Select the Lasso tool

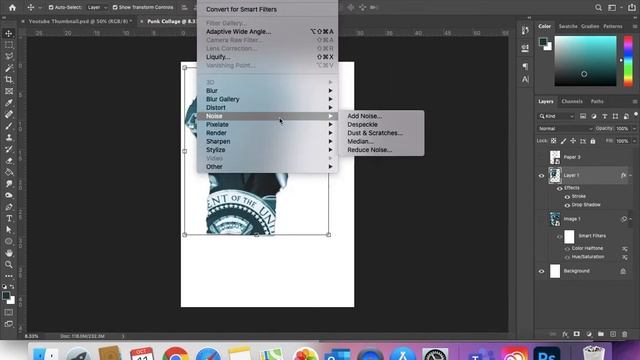coord(9,56)
